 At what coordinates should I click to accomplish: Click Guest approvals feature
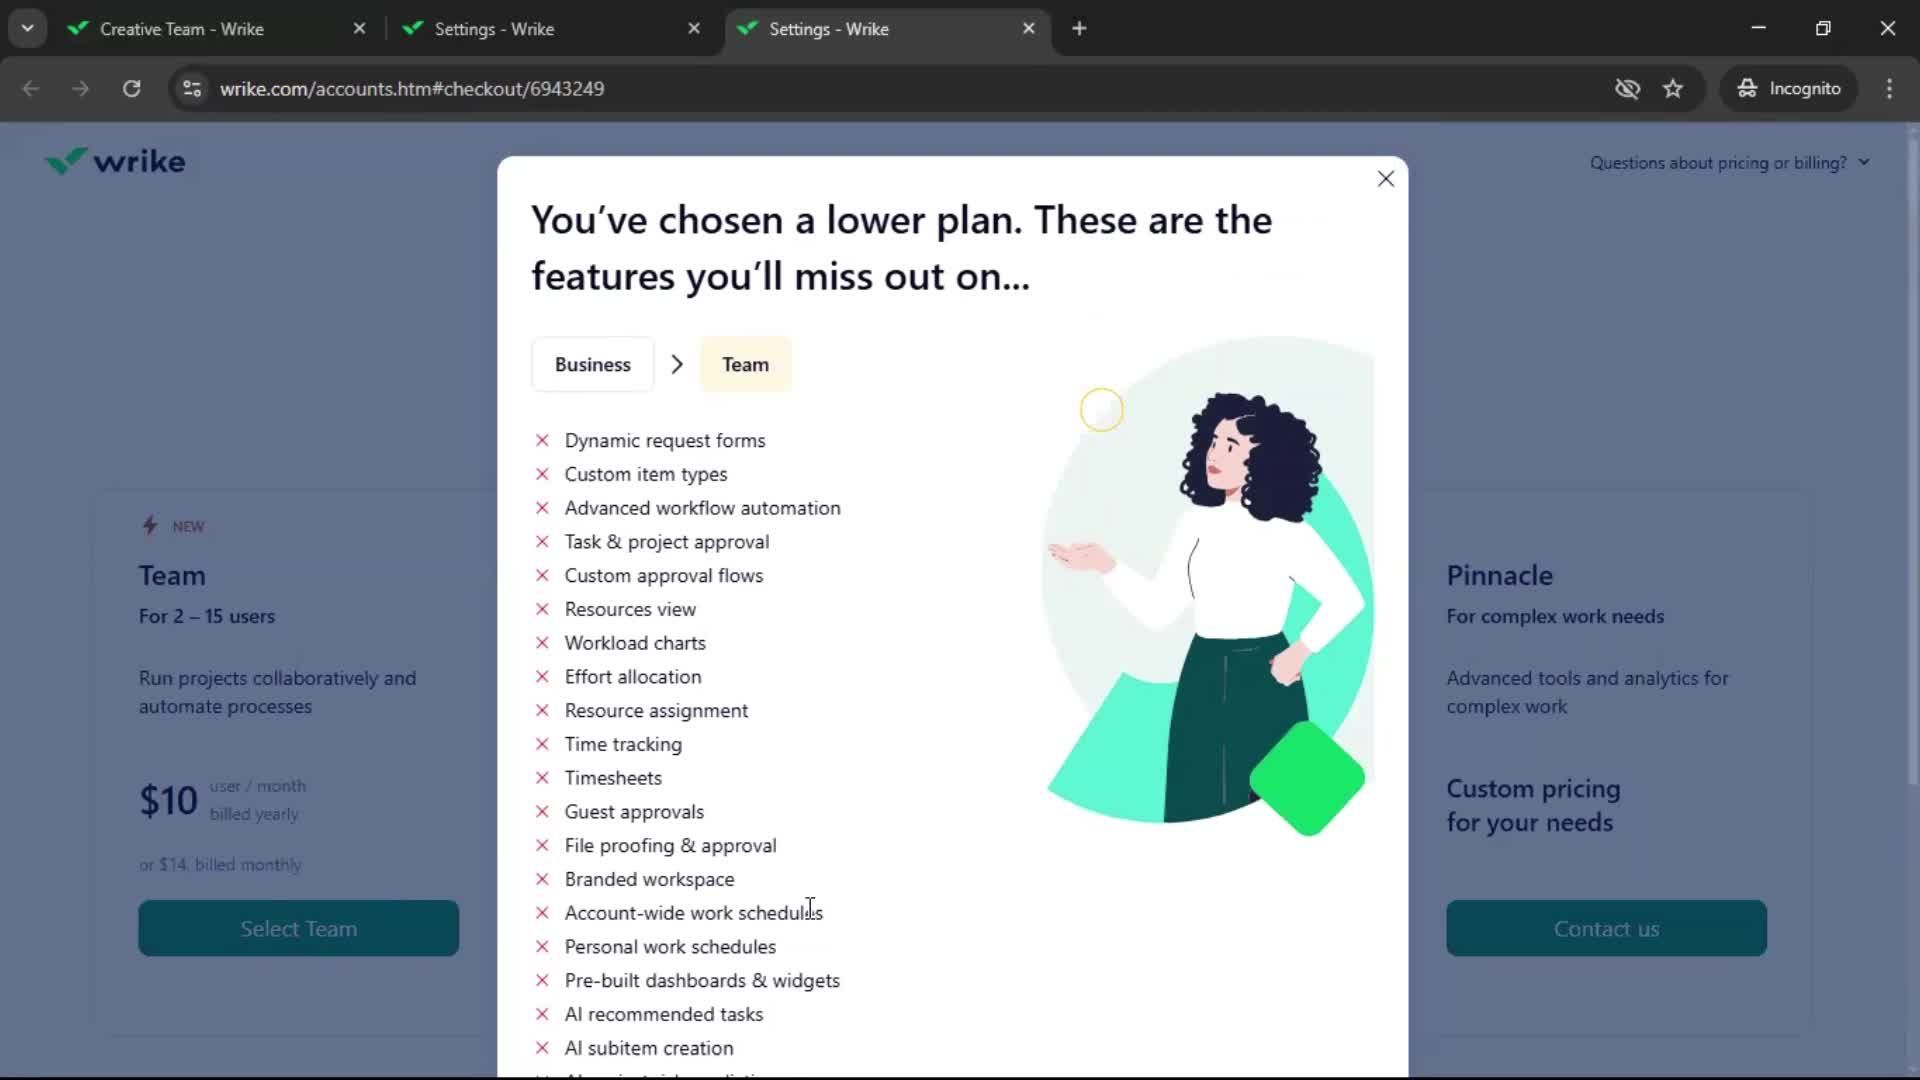[633, 812]
